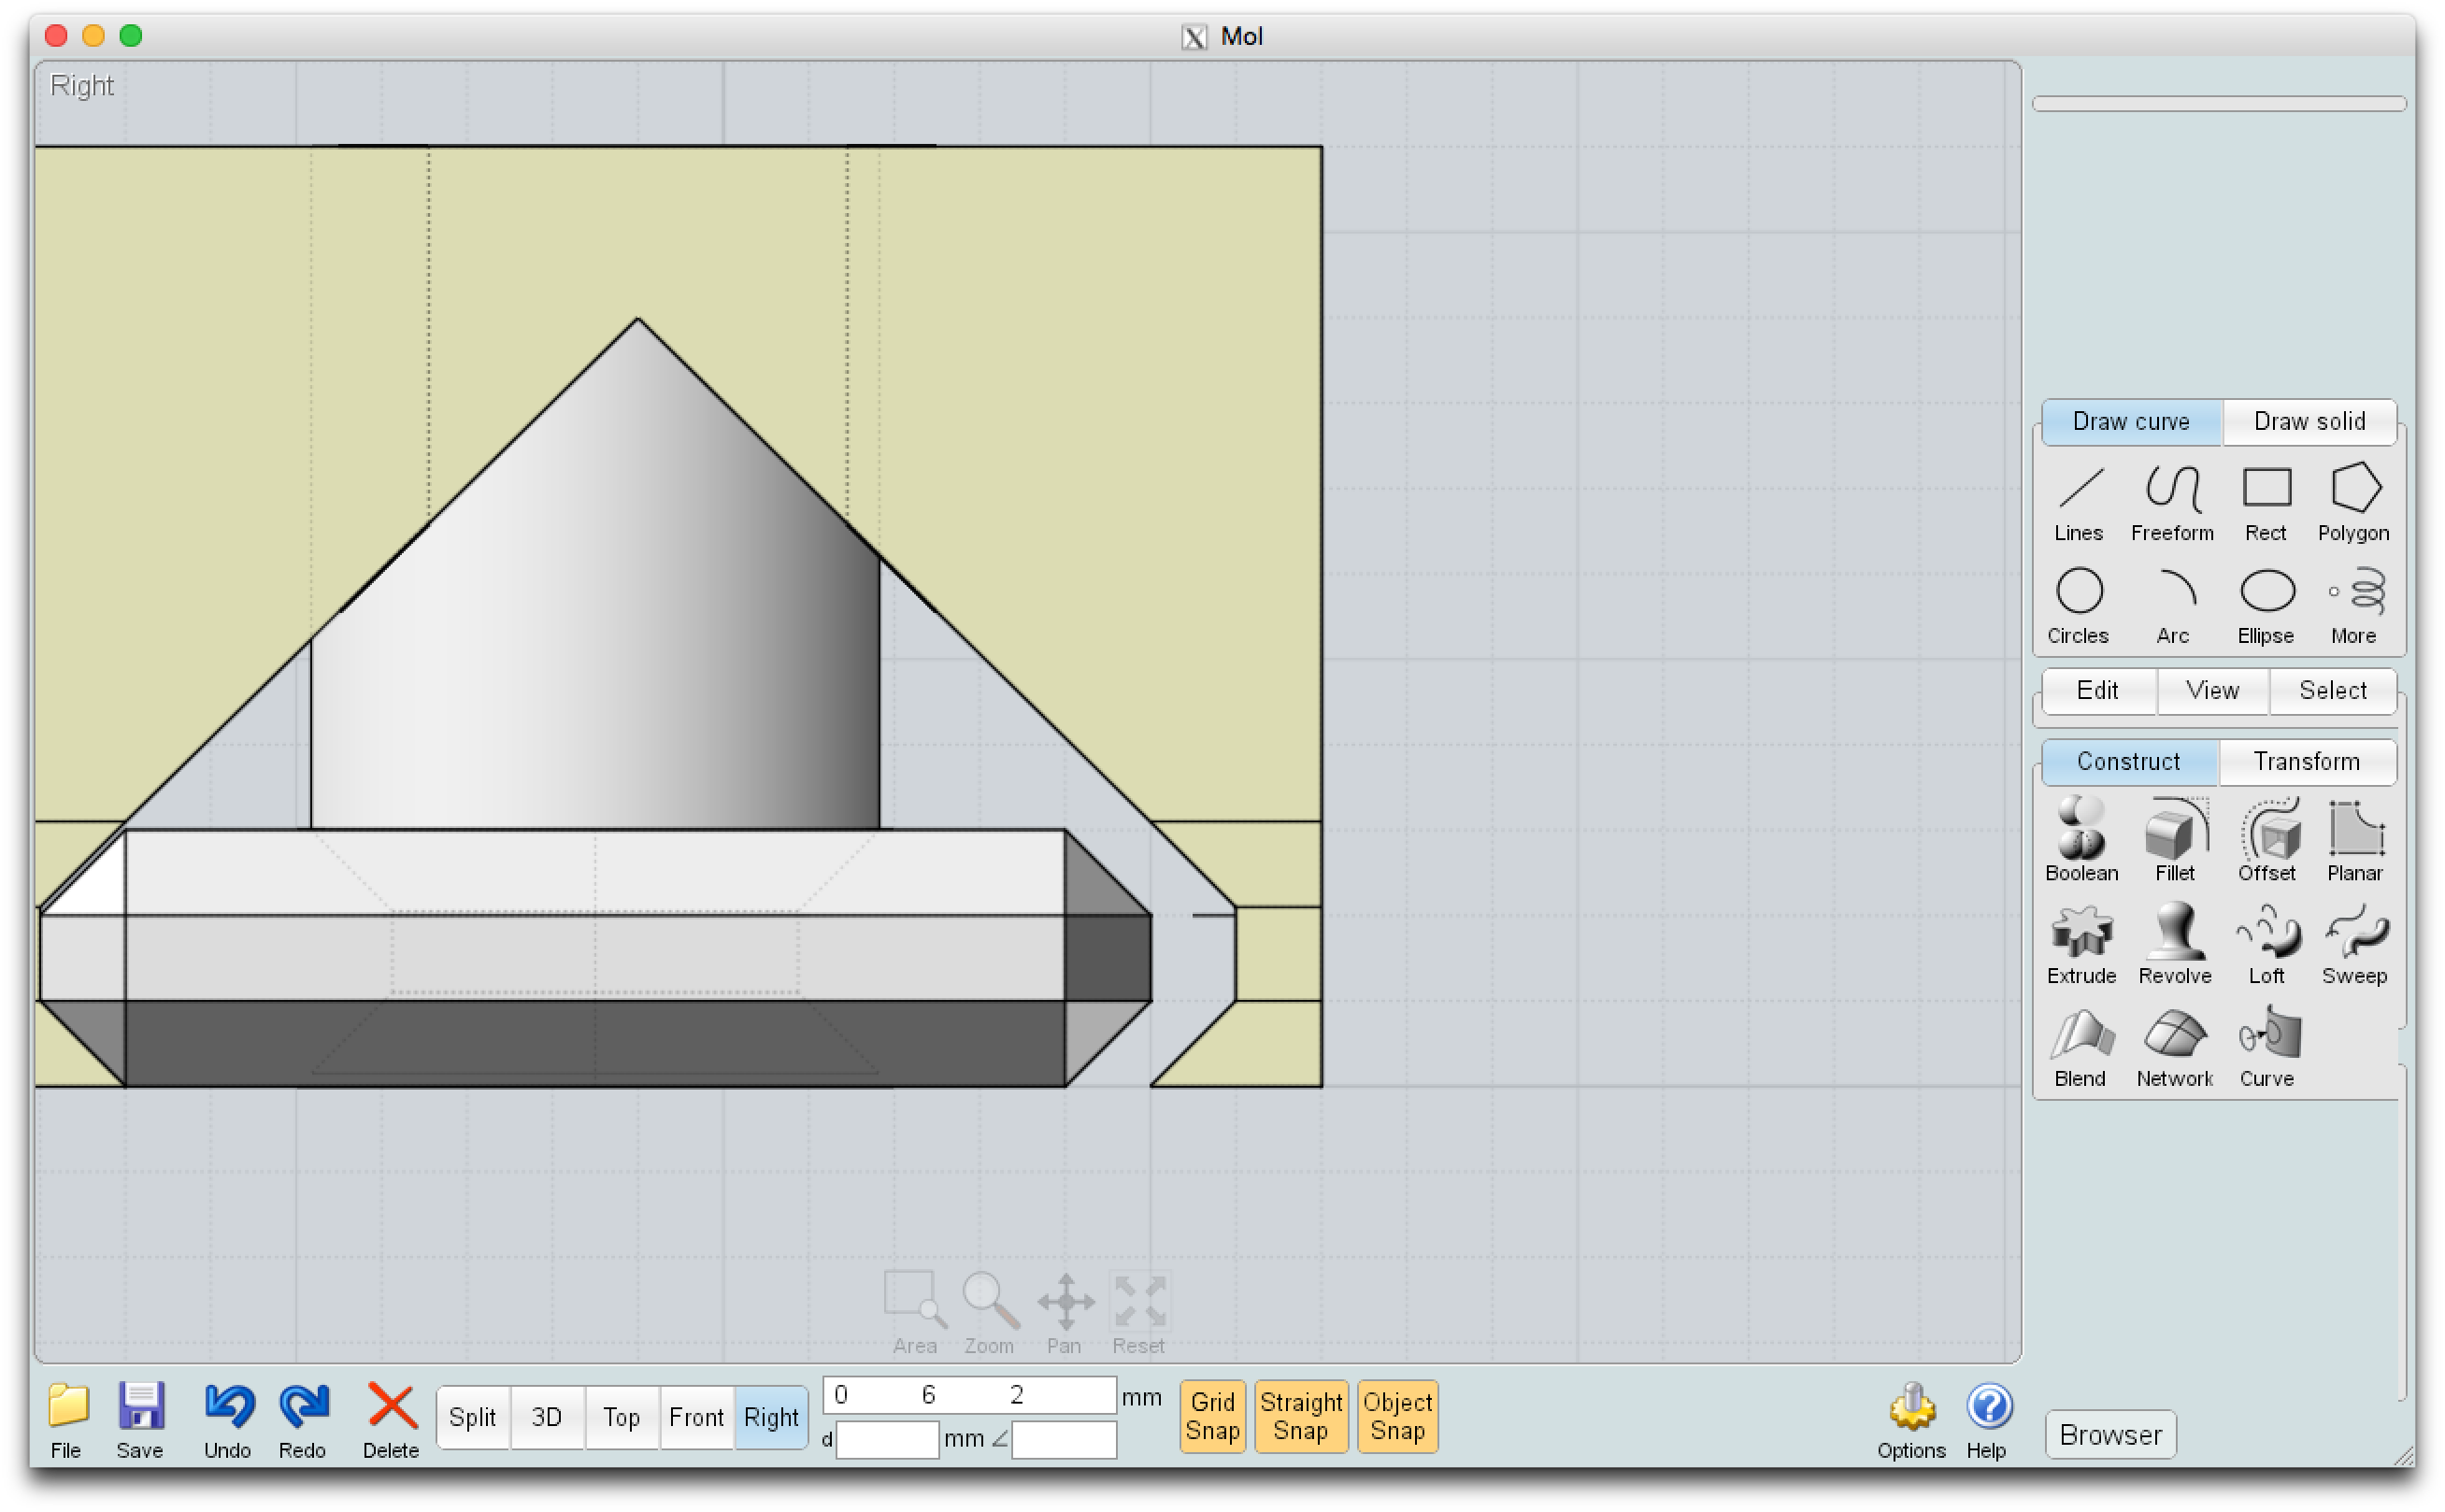
Task: Click the angle input field
Action: pos(1064,1440)
